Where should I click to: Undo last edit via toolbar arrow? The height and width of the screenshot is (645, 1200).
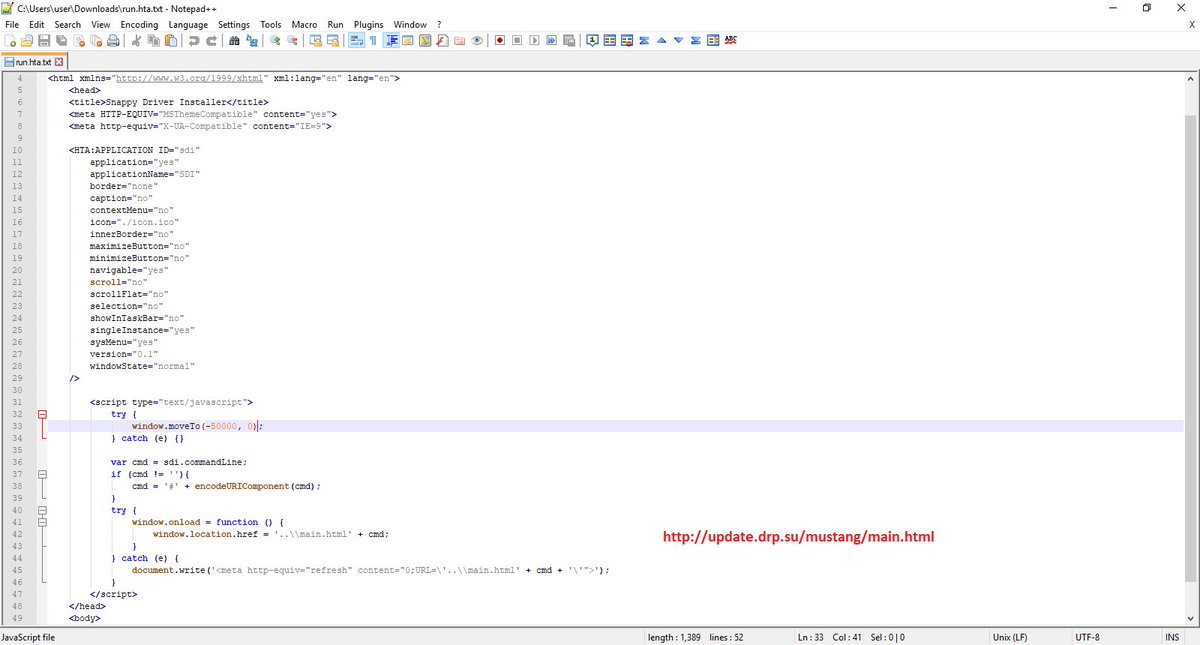[194, 41]
